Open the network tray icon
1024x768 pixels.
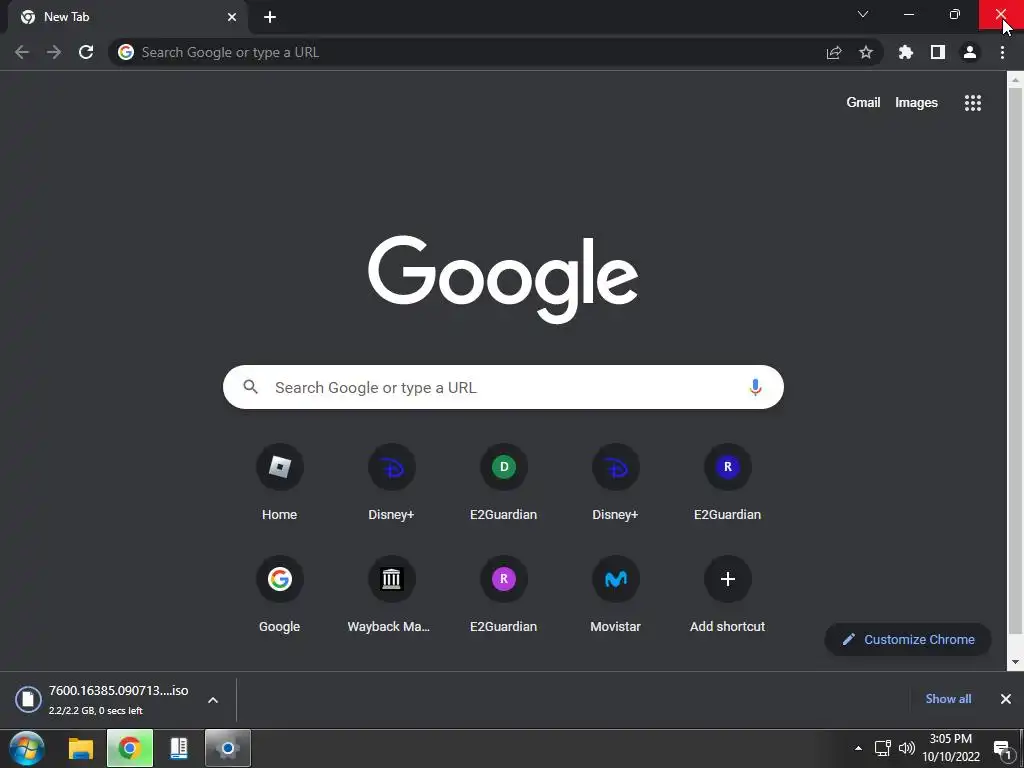(x=882, y=748)
